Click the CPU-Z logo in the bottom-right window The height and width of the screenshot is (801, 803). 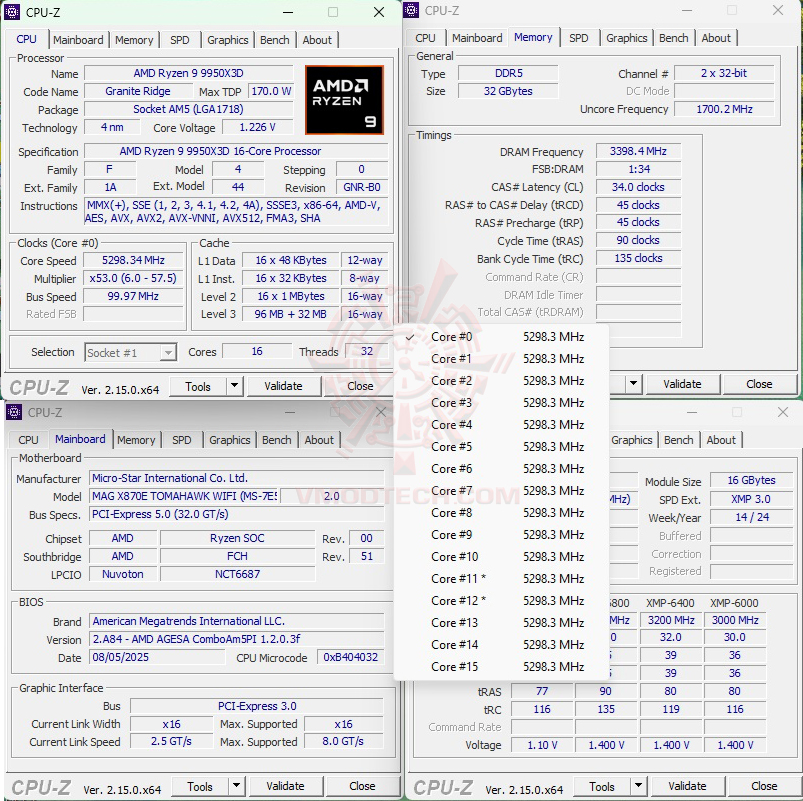click(447, 786)
